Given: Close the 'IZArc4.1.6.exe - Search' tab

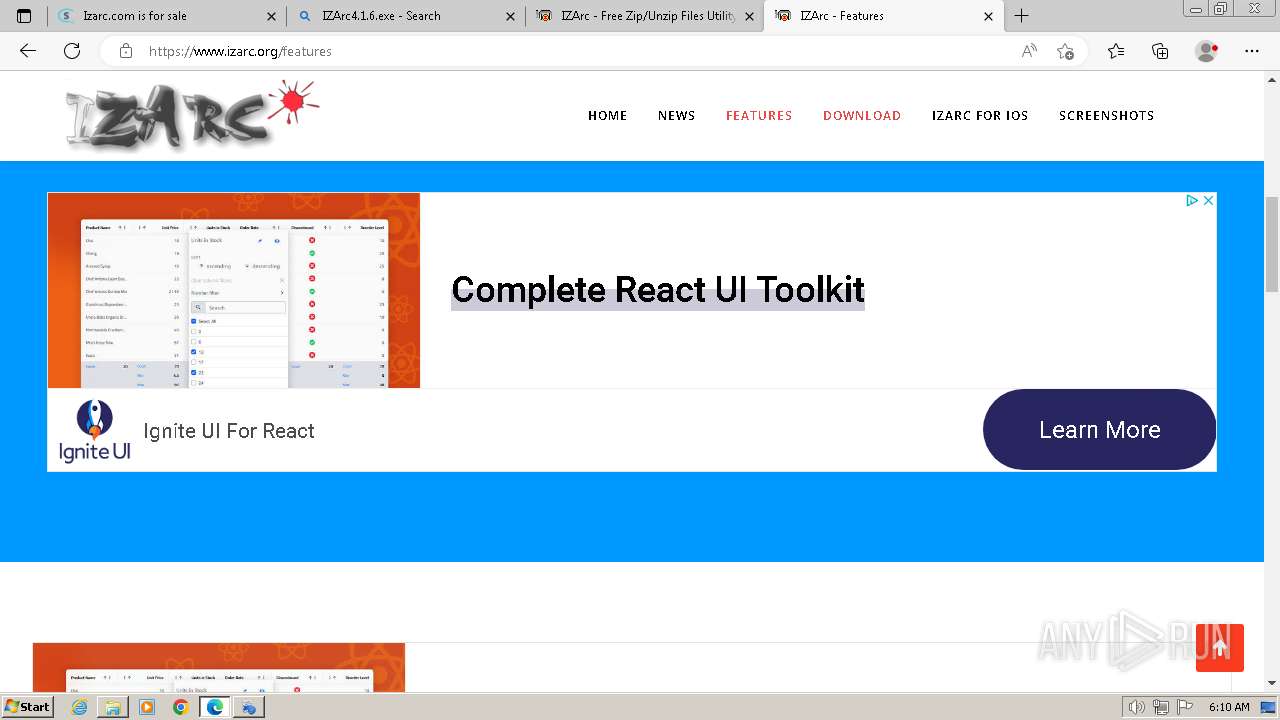Looking at the screenshot, I should (510, 16).
